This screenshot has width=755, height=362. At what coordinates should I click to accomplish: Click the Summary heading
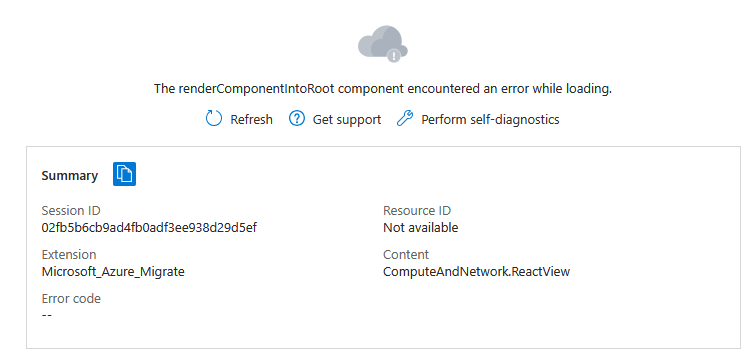pos(70,176)
